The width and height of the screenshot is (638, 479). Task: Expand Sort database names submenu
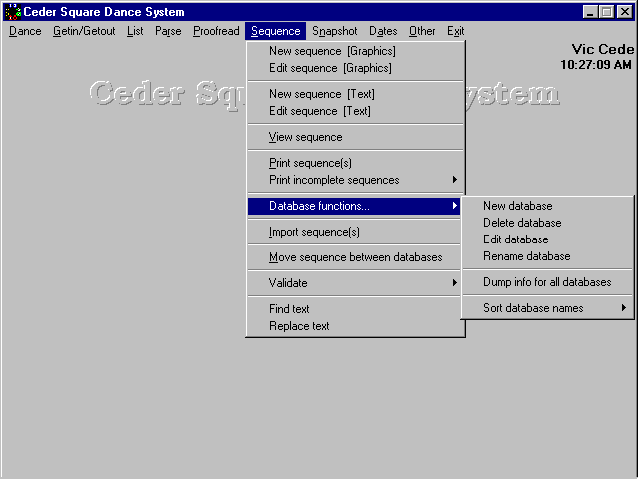coord(548,308)
